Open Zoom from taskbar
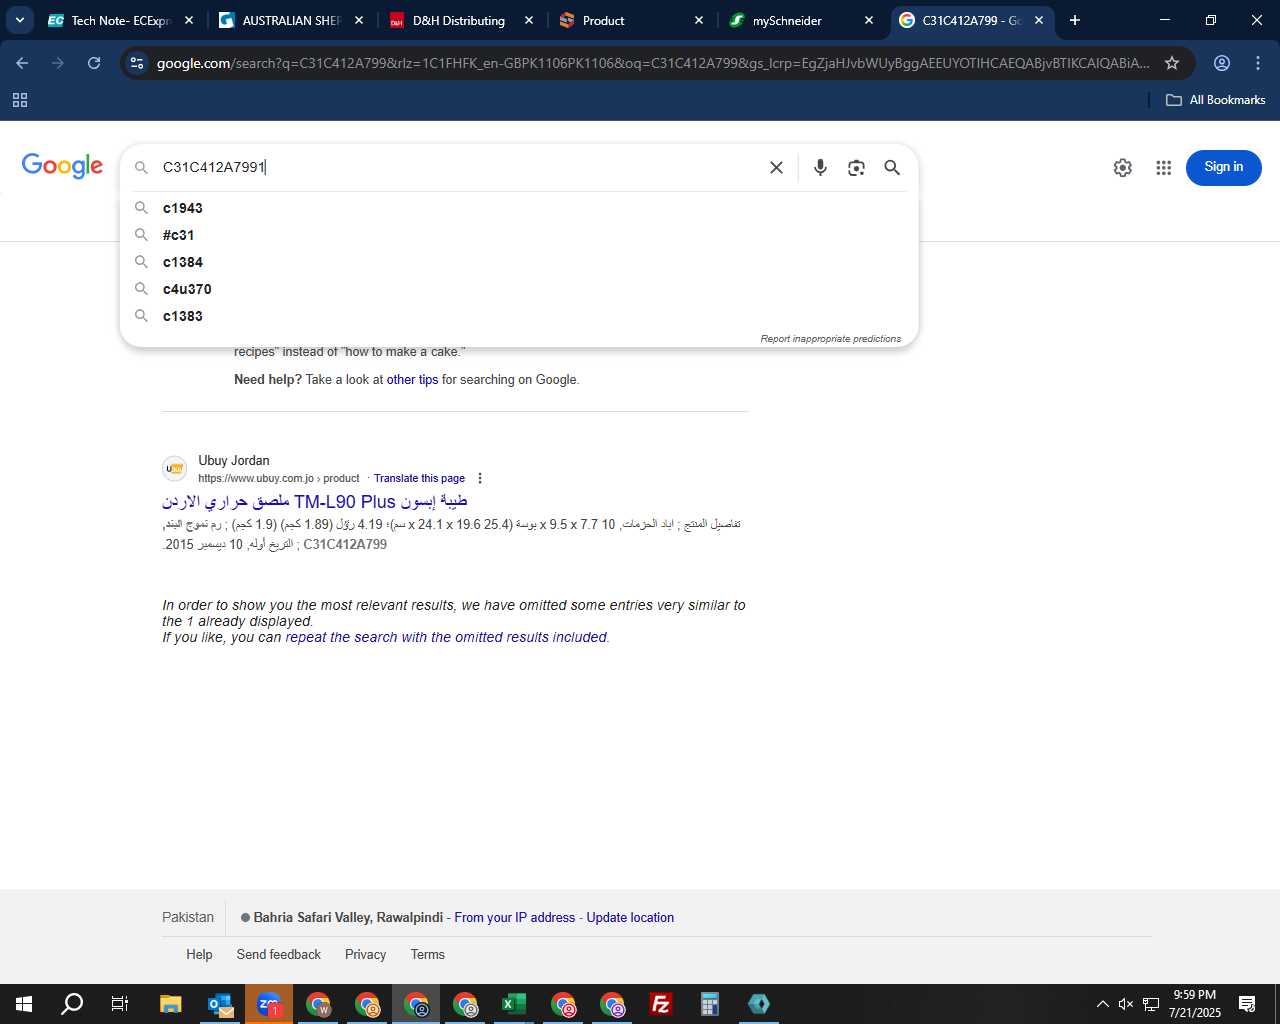The image size is (1280, 1024). click(x=269, y=1004)
